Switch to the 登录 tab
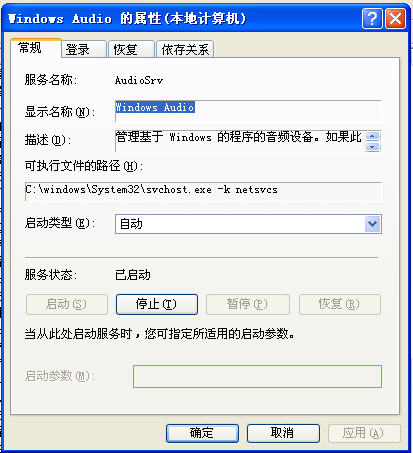 coord(84,50)
